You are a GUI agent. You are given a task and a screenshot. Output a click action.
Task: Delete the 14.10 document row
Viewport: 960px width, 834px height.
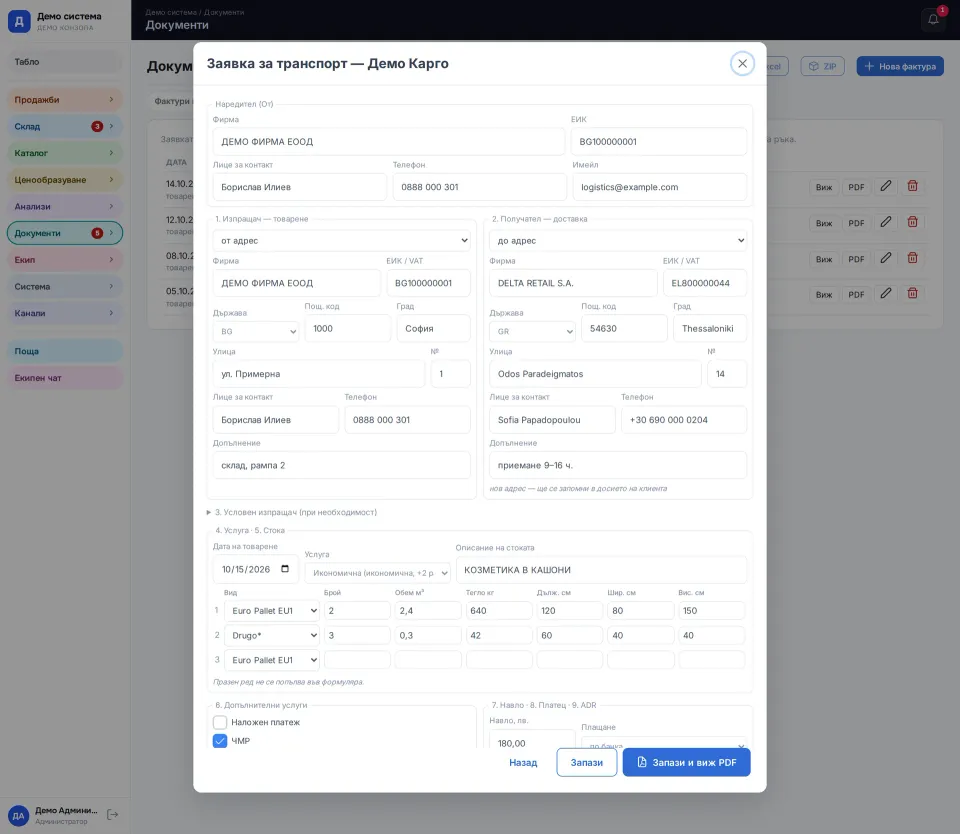click(x=912, y=186)
